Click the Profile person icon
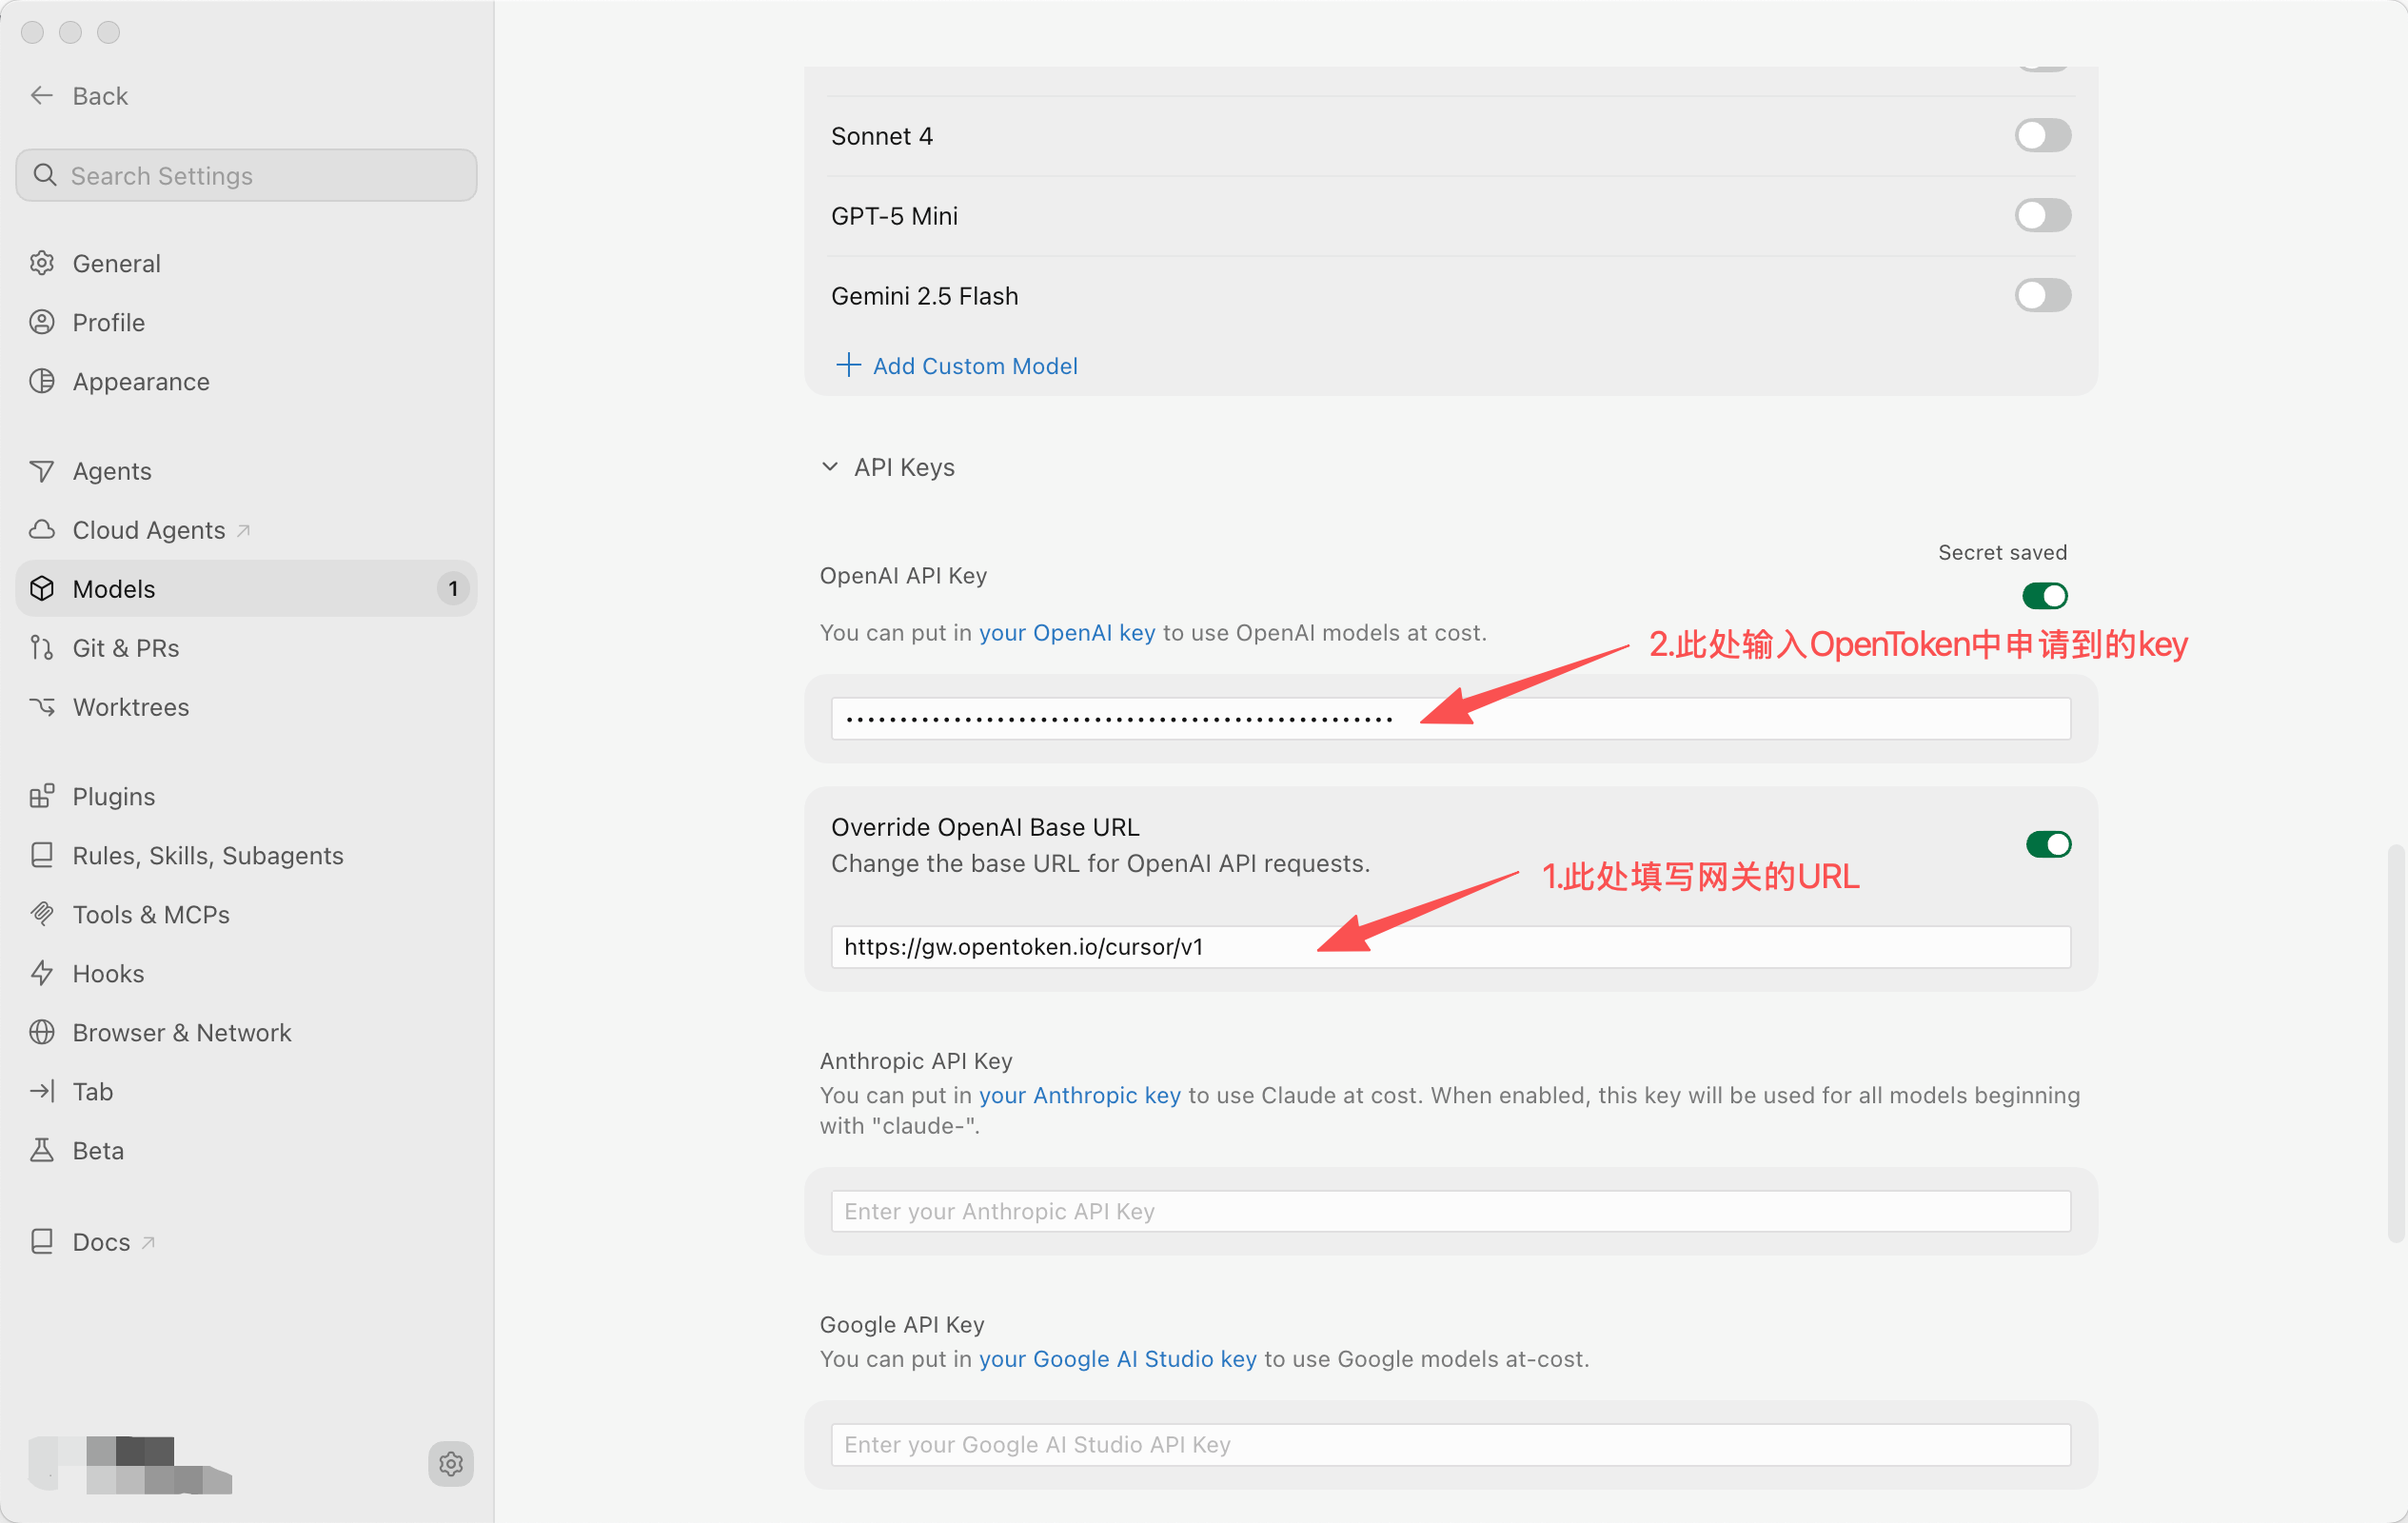2408x1523 pixels. tap(42, 322)
